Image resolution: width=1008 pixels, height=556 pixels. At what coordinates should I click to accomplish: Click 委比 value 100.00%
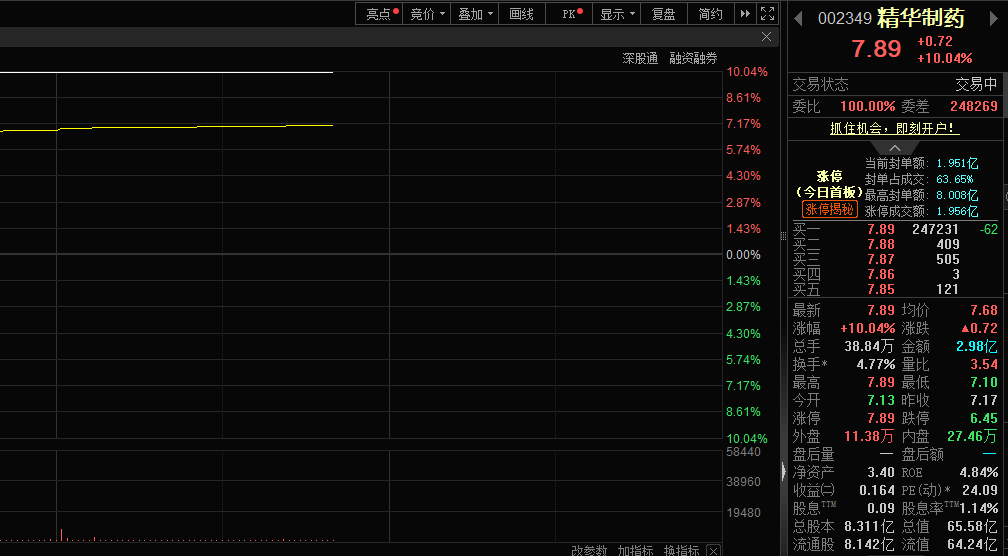pos(868,106)
